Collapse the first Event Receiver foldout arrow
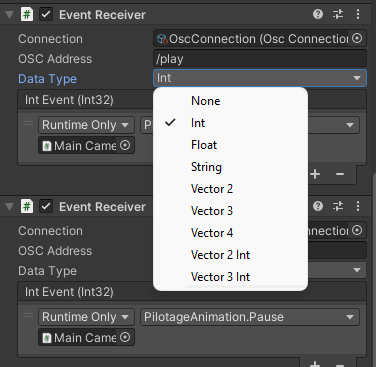 point(10,15)
